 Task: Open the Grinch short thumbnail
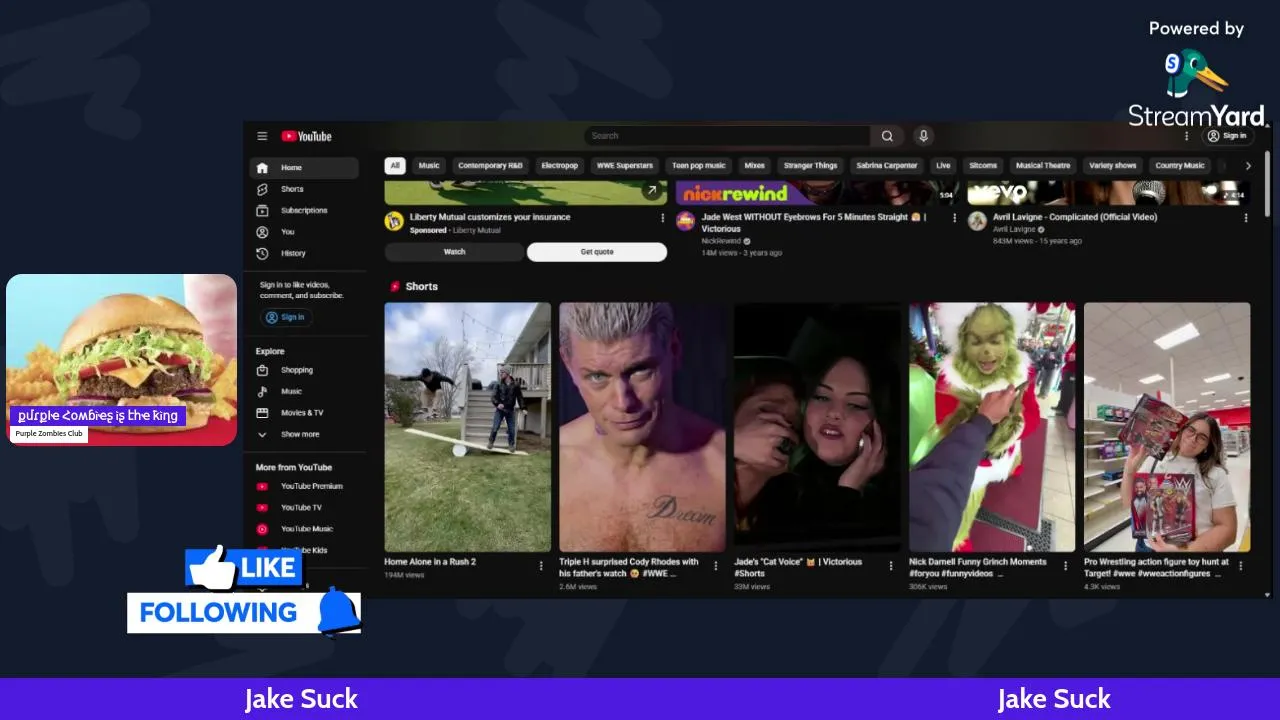point(993,427)
